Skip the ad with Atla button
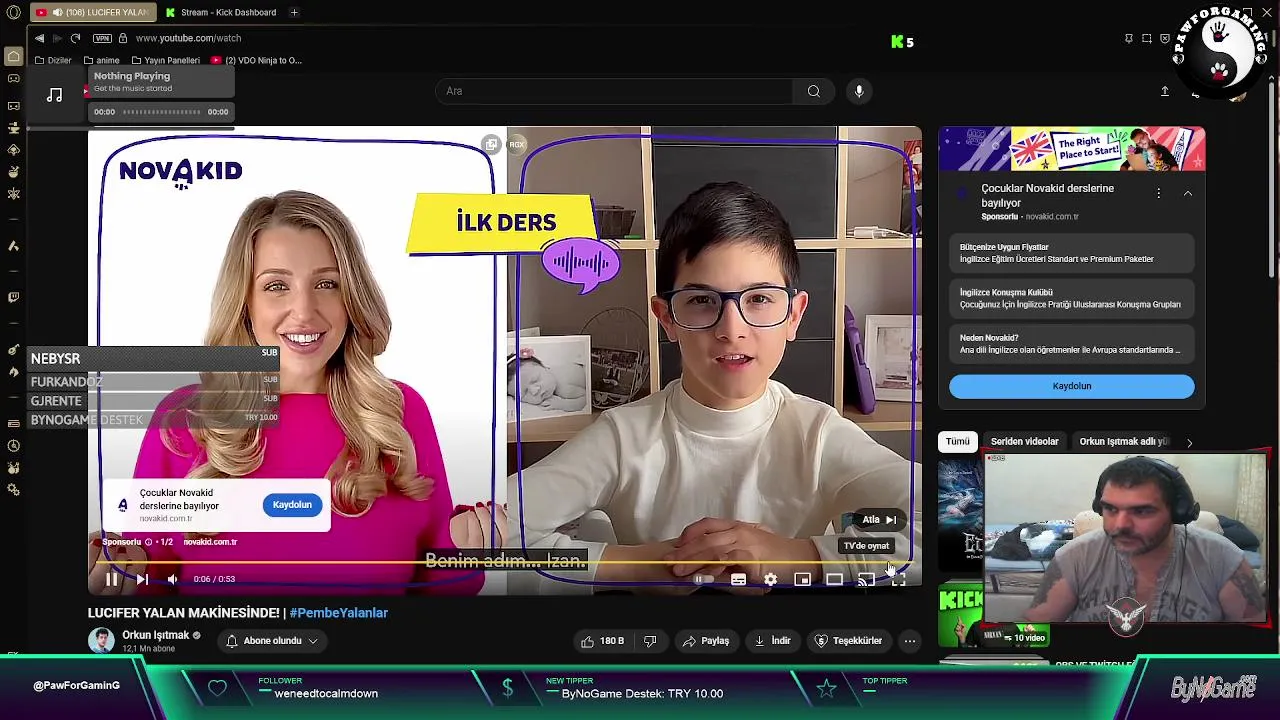The image size is (1280, 720). (879, 520)
